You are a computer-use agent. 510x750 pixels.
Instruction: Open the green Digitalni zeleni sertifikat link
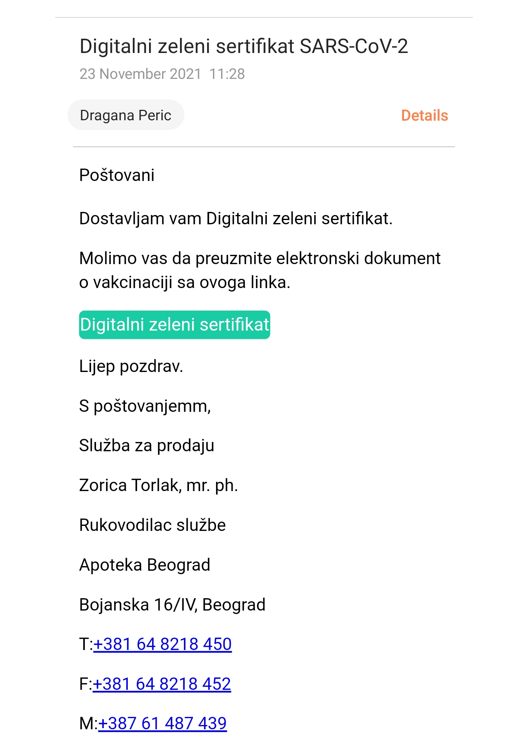(x=175, y=325)
